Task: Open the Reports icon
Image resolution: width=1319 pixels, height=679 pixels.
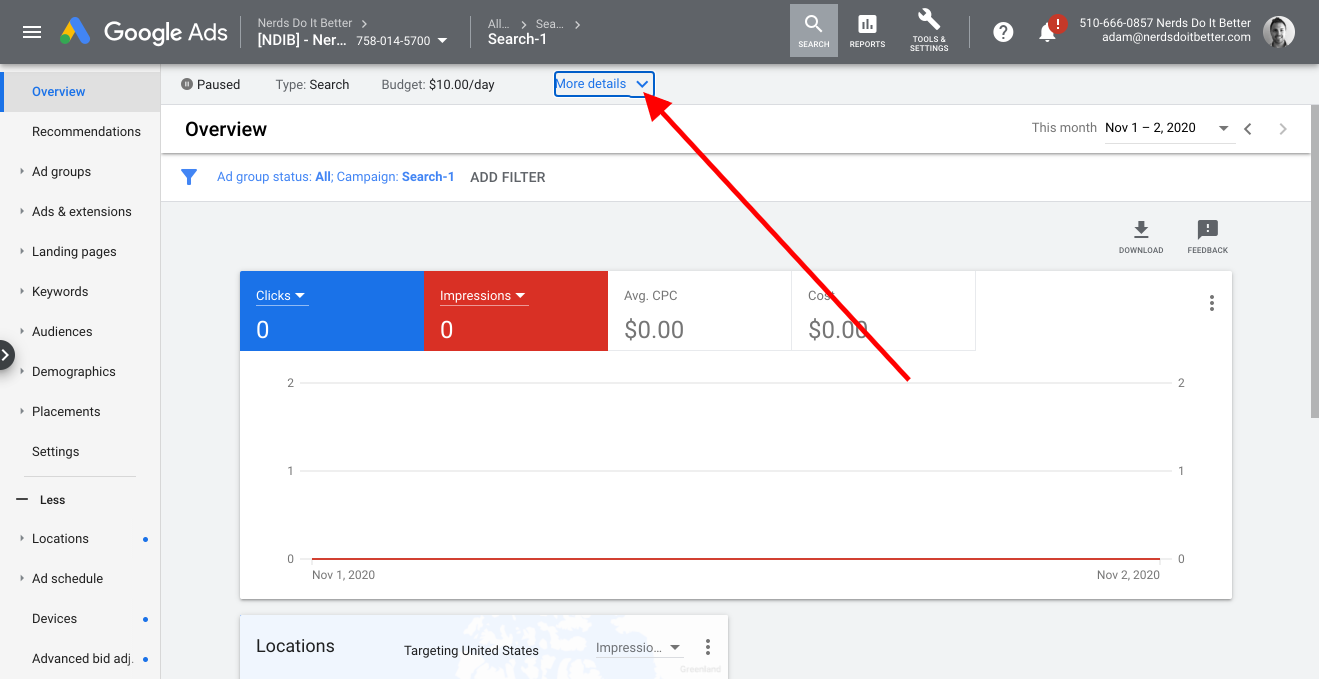Action: pyautogui.click(x=867, y=31)
